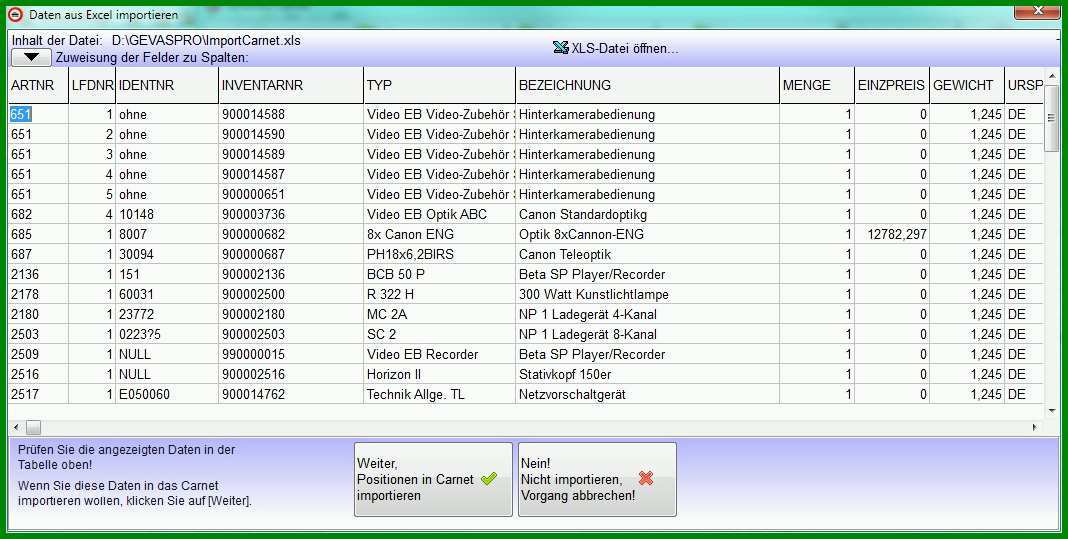The image size is (1068, 539).
Task: Click the Netzvorschaltgerät cell
Action: 648,394
